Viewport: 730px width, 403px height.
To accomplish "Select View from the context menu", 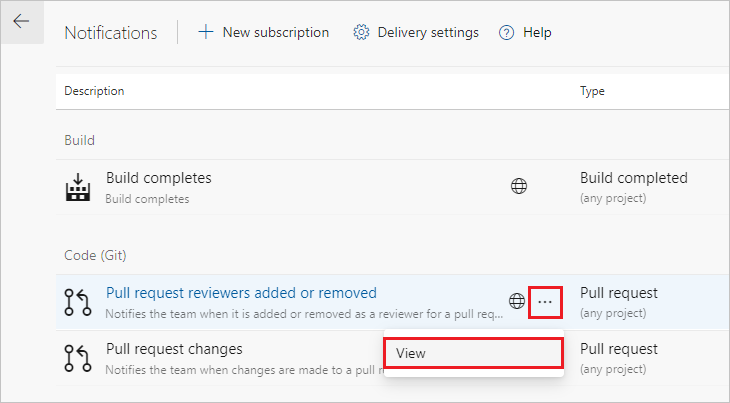I will point(473,353).
